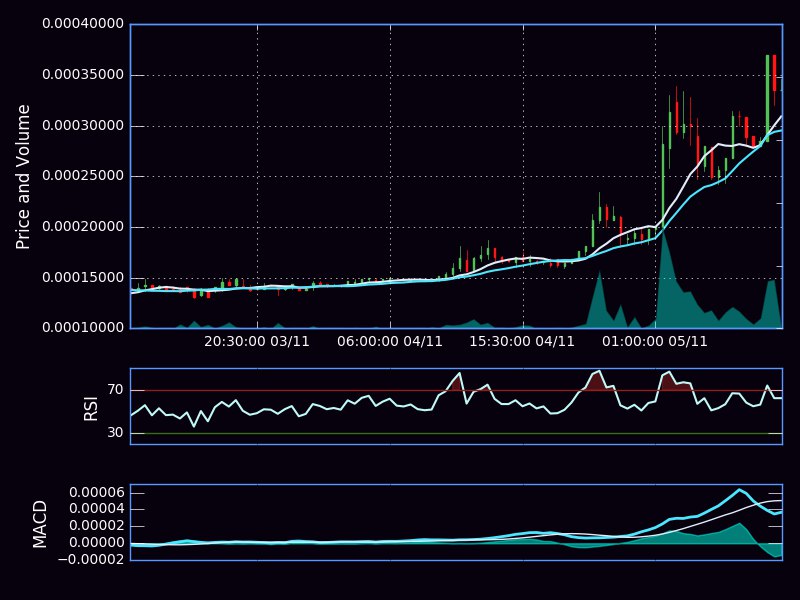Click the 'Price and Volume' axis title

point(23,177)
